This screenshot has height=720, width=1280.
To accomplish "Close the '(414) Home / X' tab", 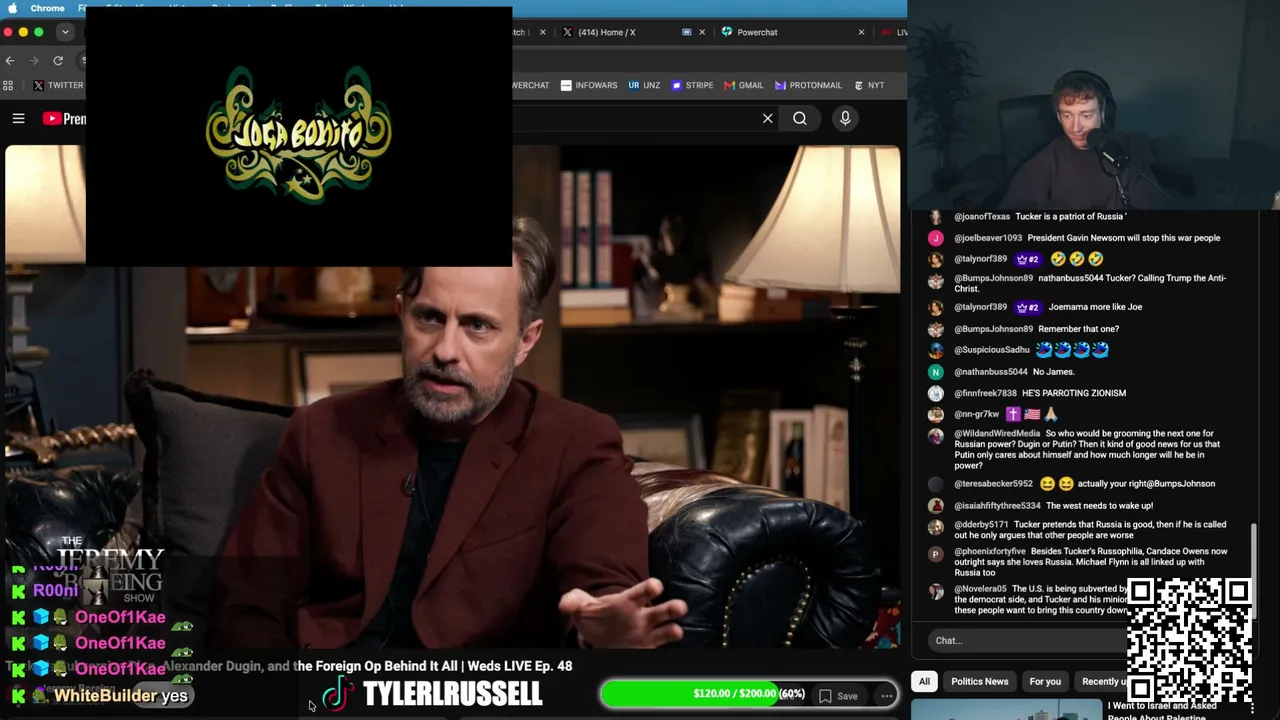I will pos(701,32).
